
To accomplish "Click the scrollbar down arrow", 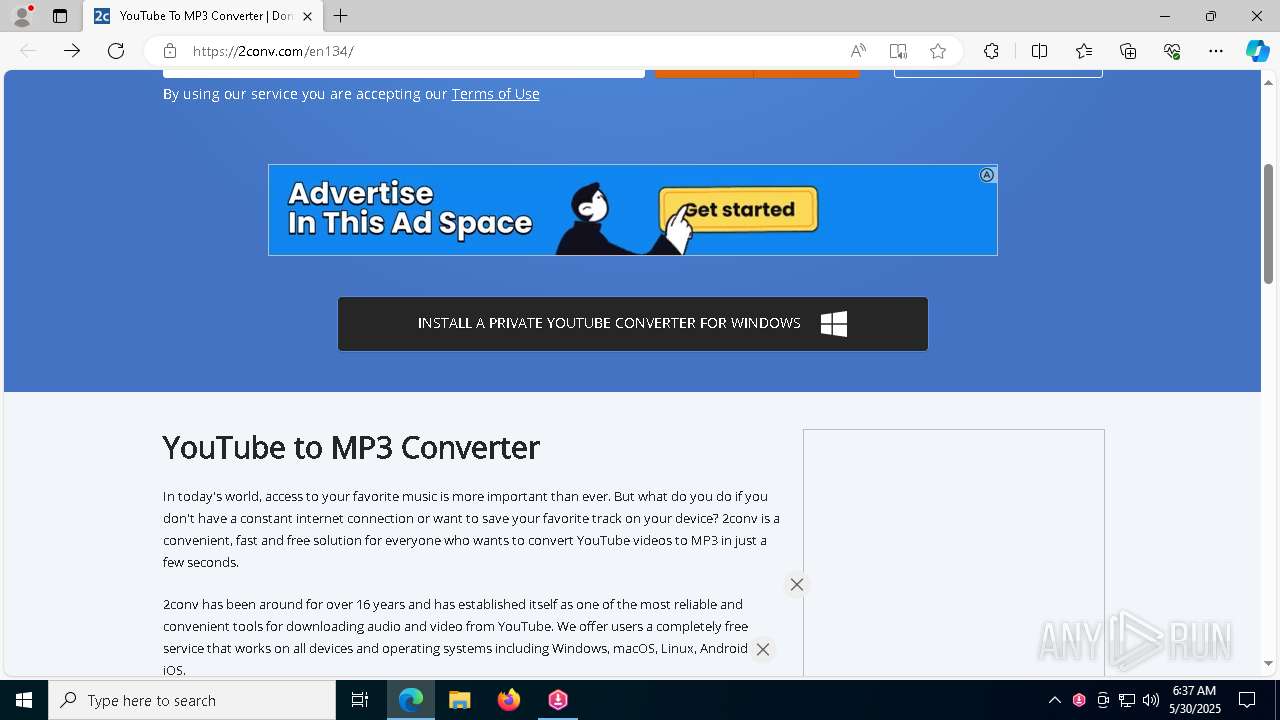I will pos(1269,663).
